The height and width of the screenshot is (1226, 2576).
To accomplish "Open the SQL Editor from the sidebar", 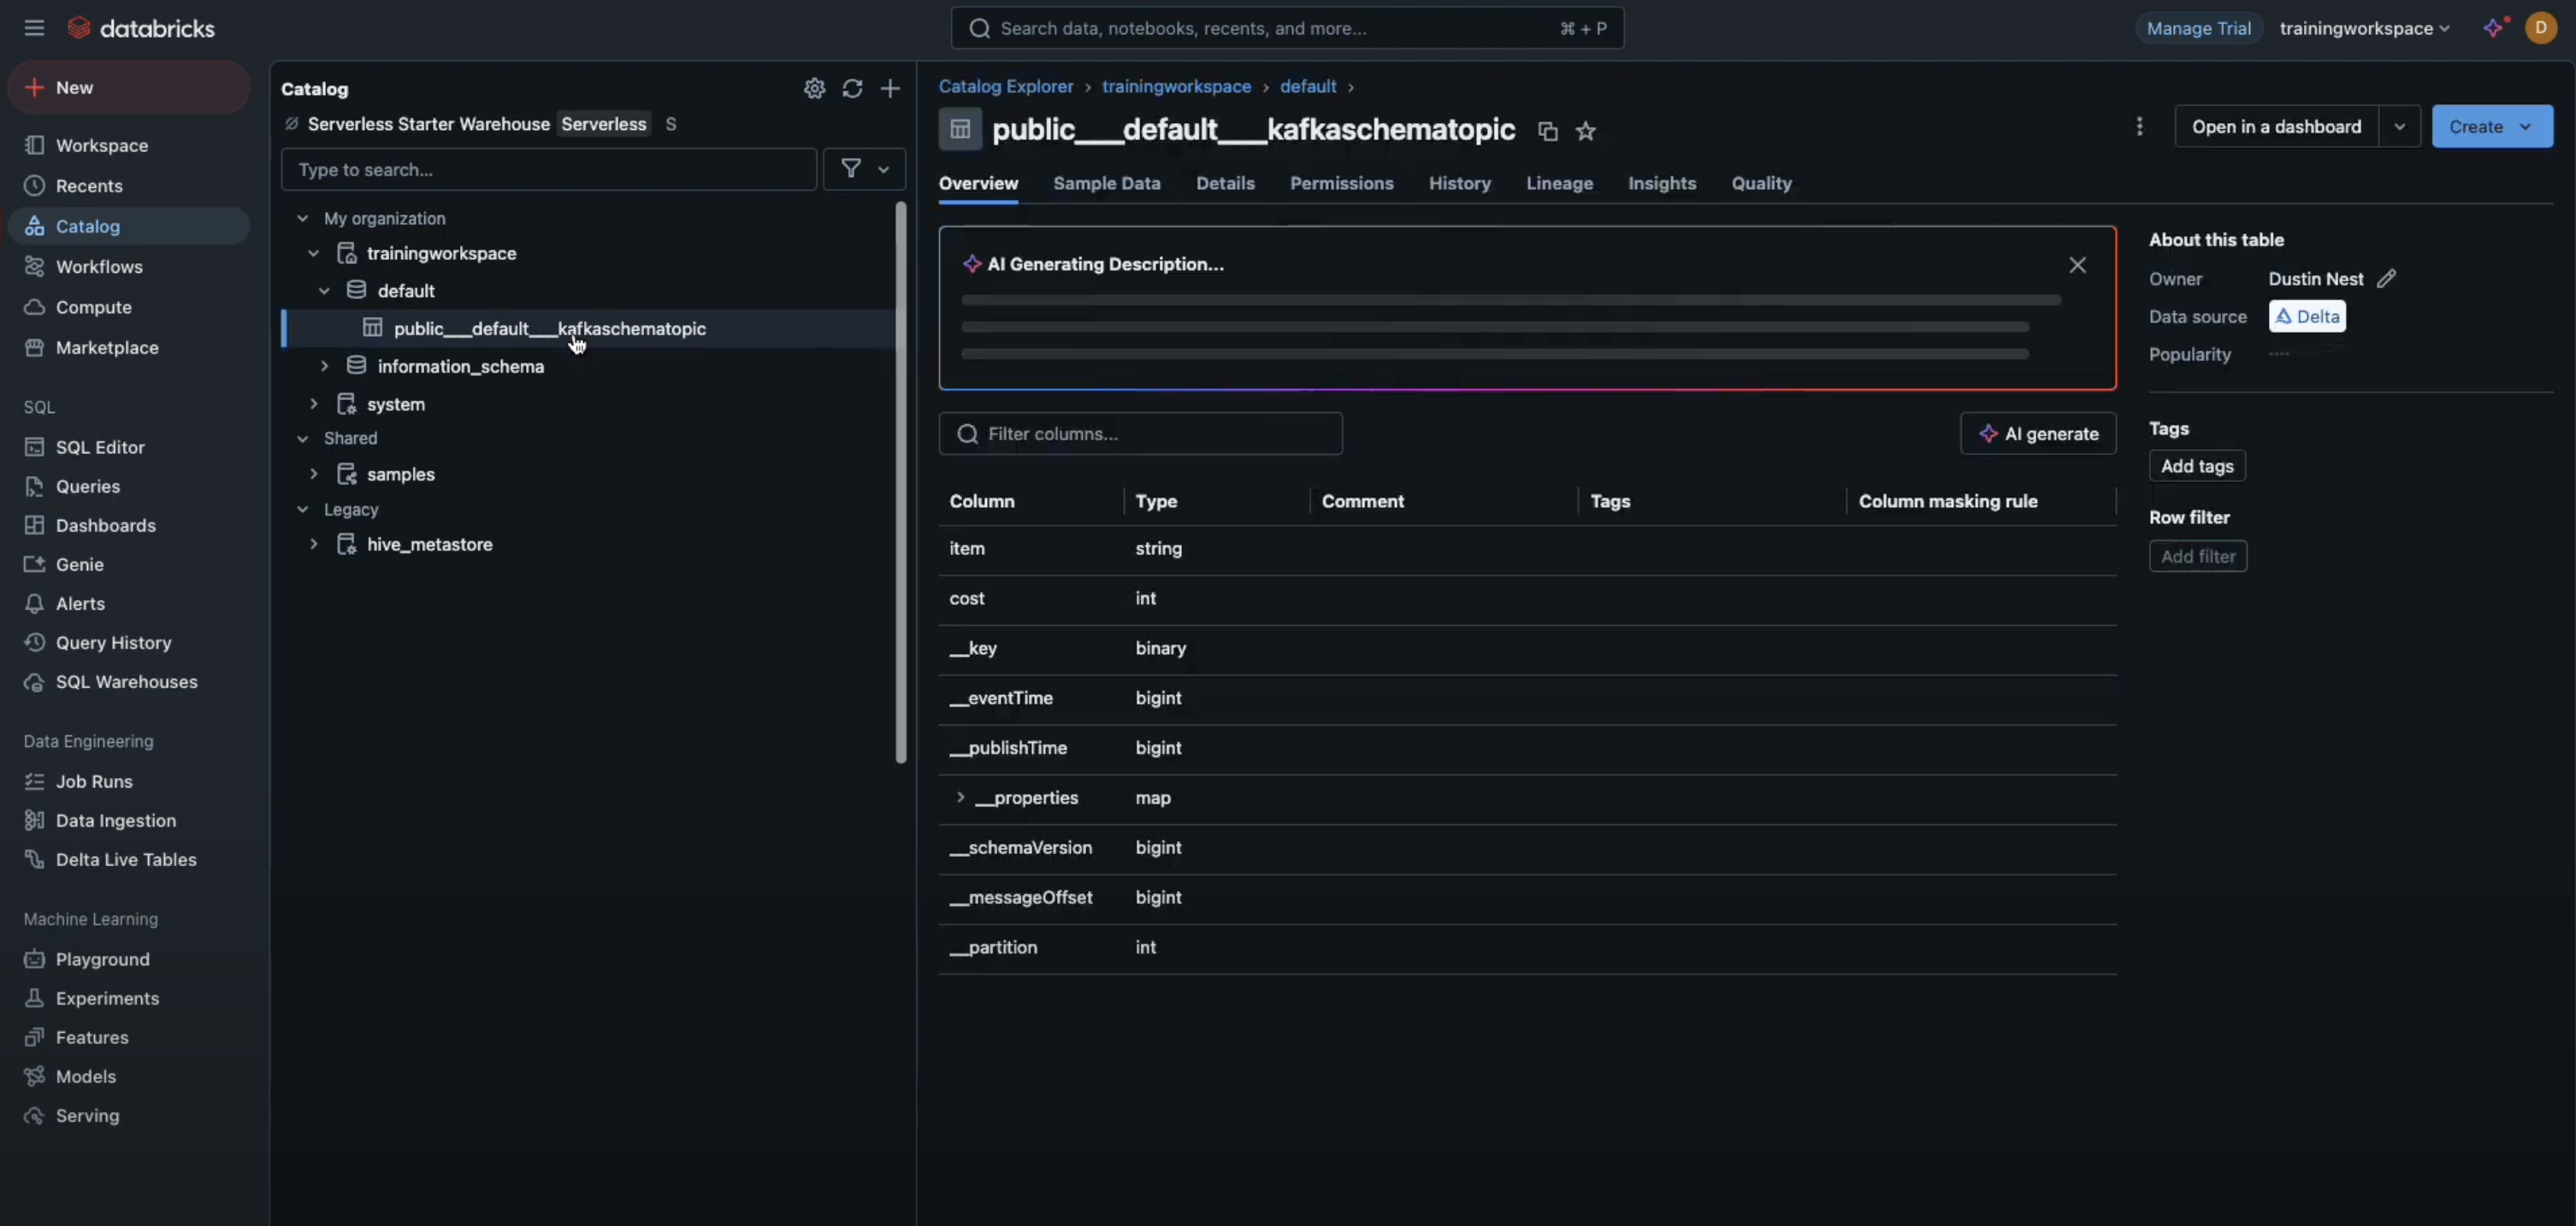I will [x=98, y=447].
